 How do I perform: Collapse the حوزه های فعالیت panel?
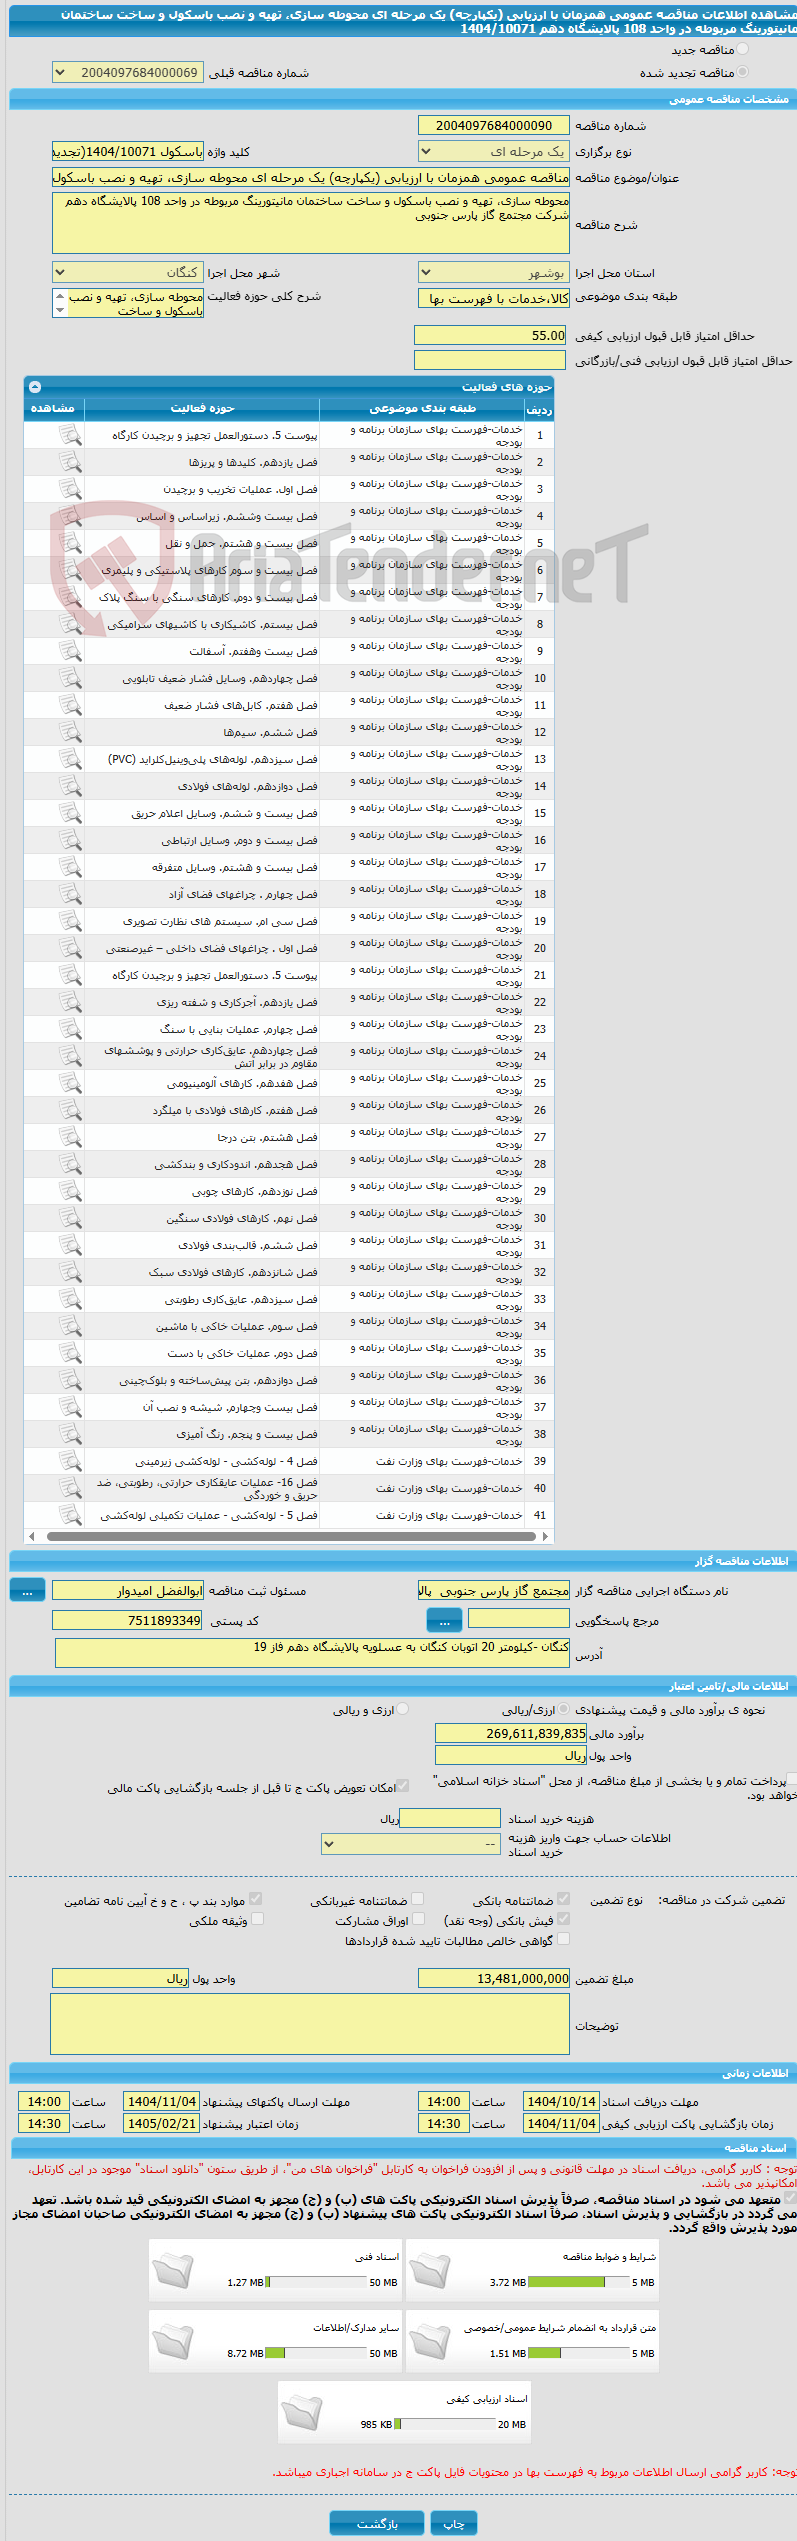[35, 386]
